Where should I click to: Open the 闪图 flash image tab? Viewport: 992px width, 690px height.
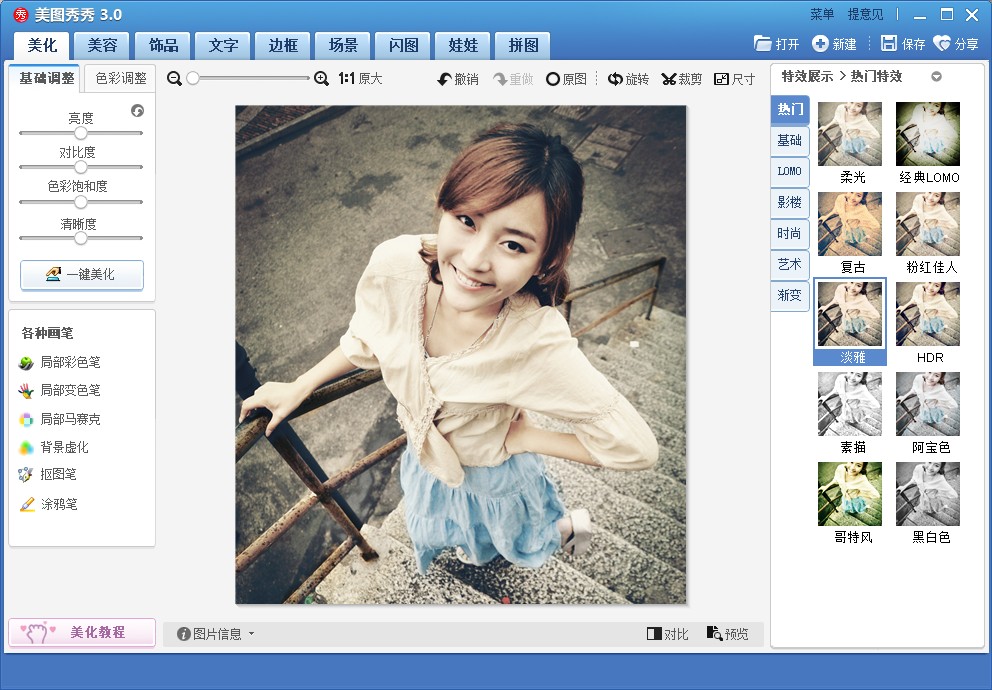coord(403,46)
